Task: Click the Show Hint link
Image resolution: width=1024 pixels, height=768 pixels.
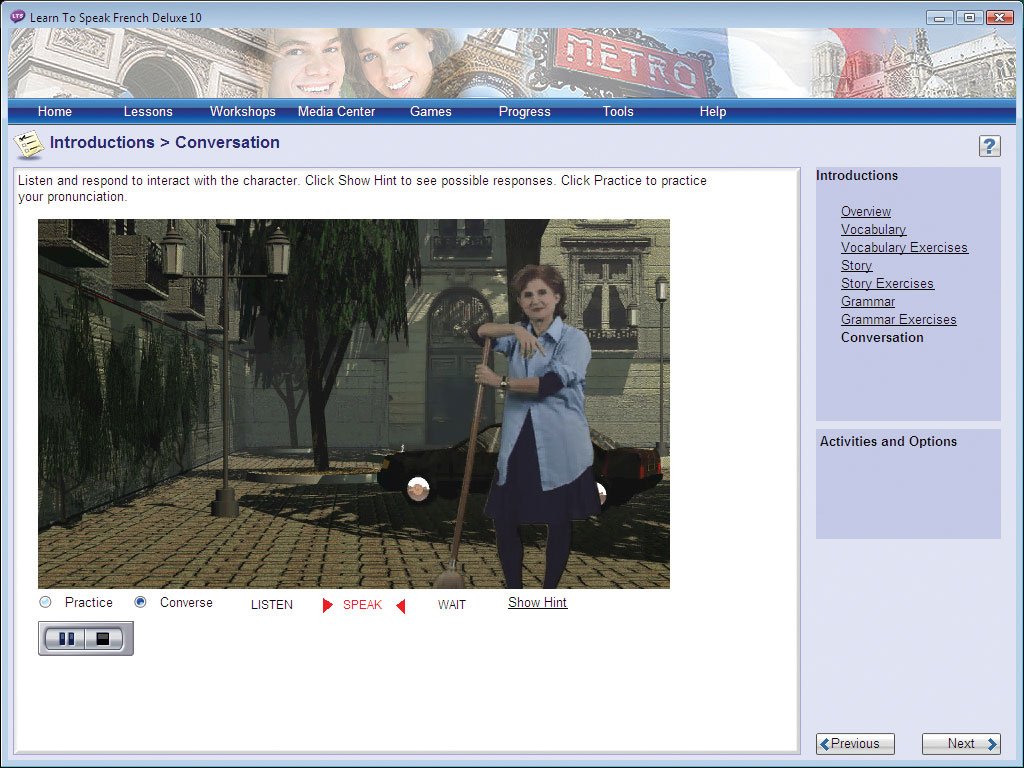Action: [537, 602]
